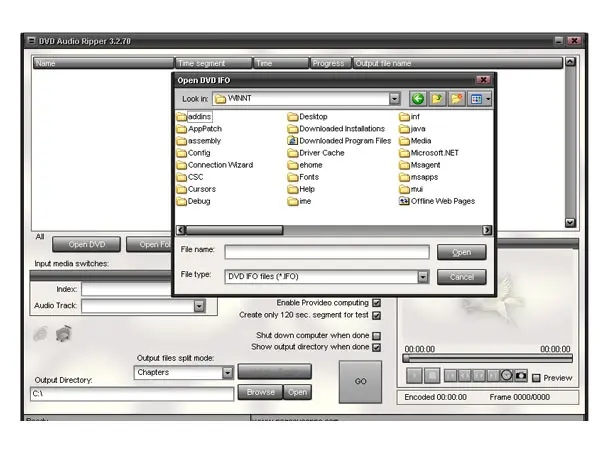612x459 pixels.
Task: Open the File type dropdown
Action: [x=423, y=277]
